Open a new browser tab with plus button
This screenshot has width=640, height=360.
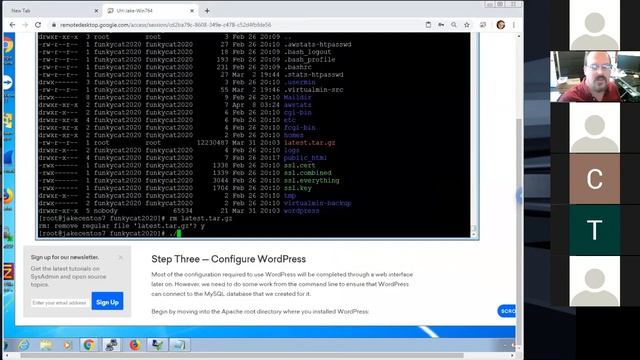(x=207, y=11)
